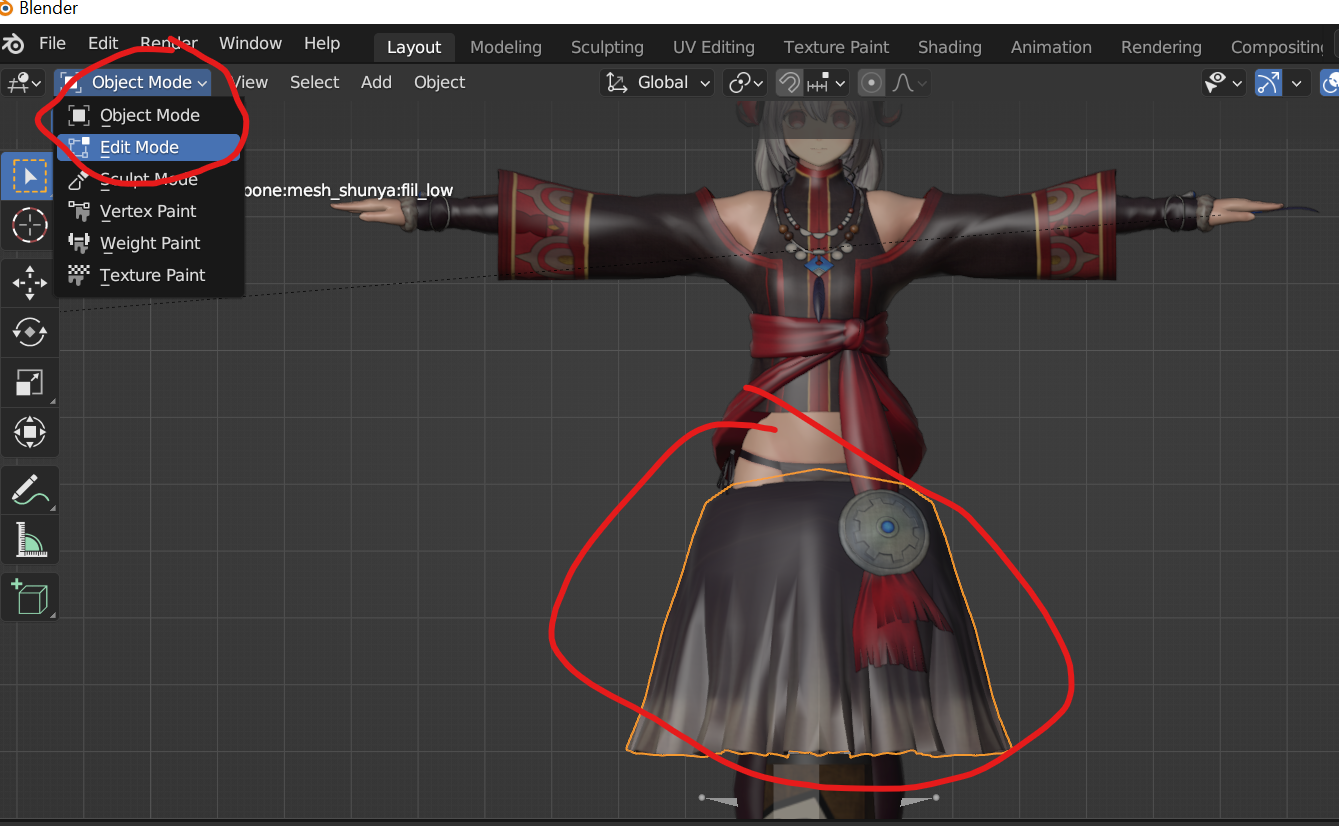1339x826 pixels.
Task: Select the Add Cube tool
Action: click(30, 598)
